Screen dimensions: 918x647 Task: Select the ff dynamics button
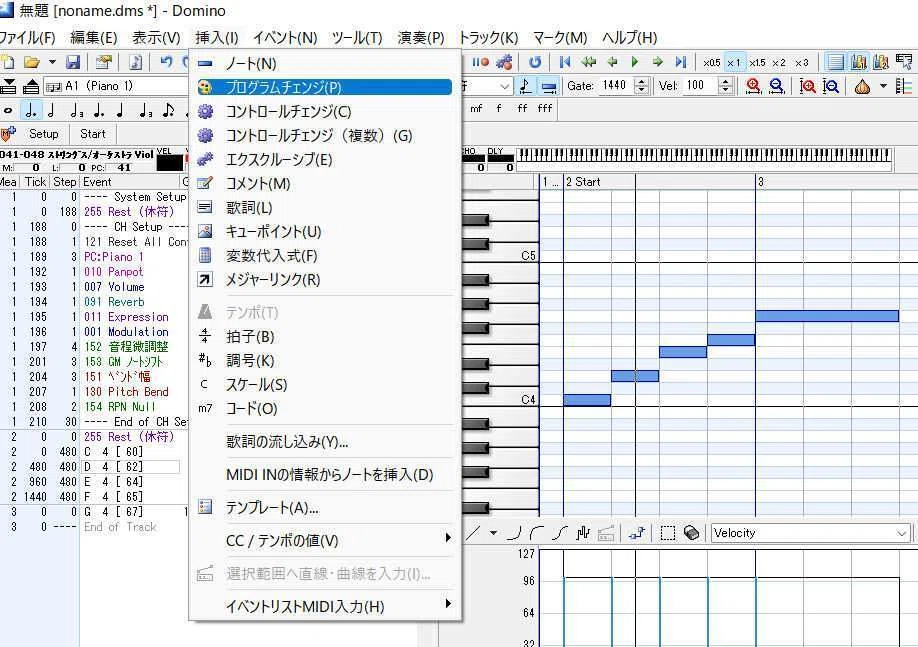click(x=522, y=109)
